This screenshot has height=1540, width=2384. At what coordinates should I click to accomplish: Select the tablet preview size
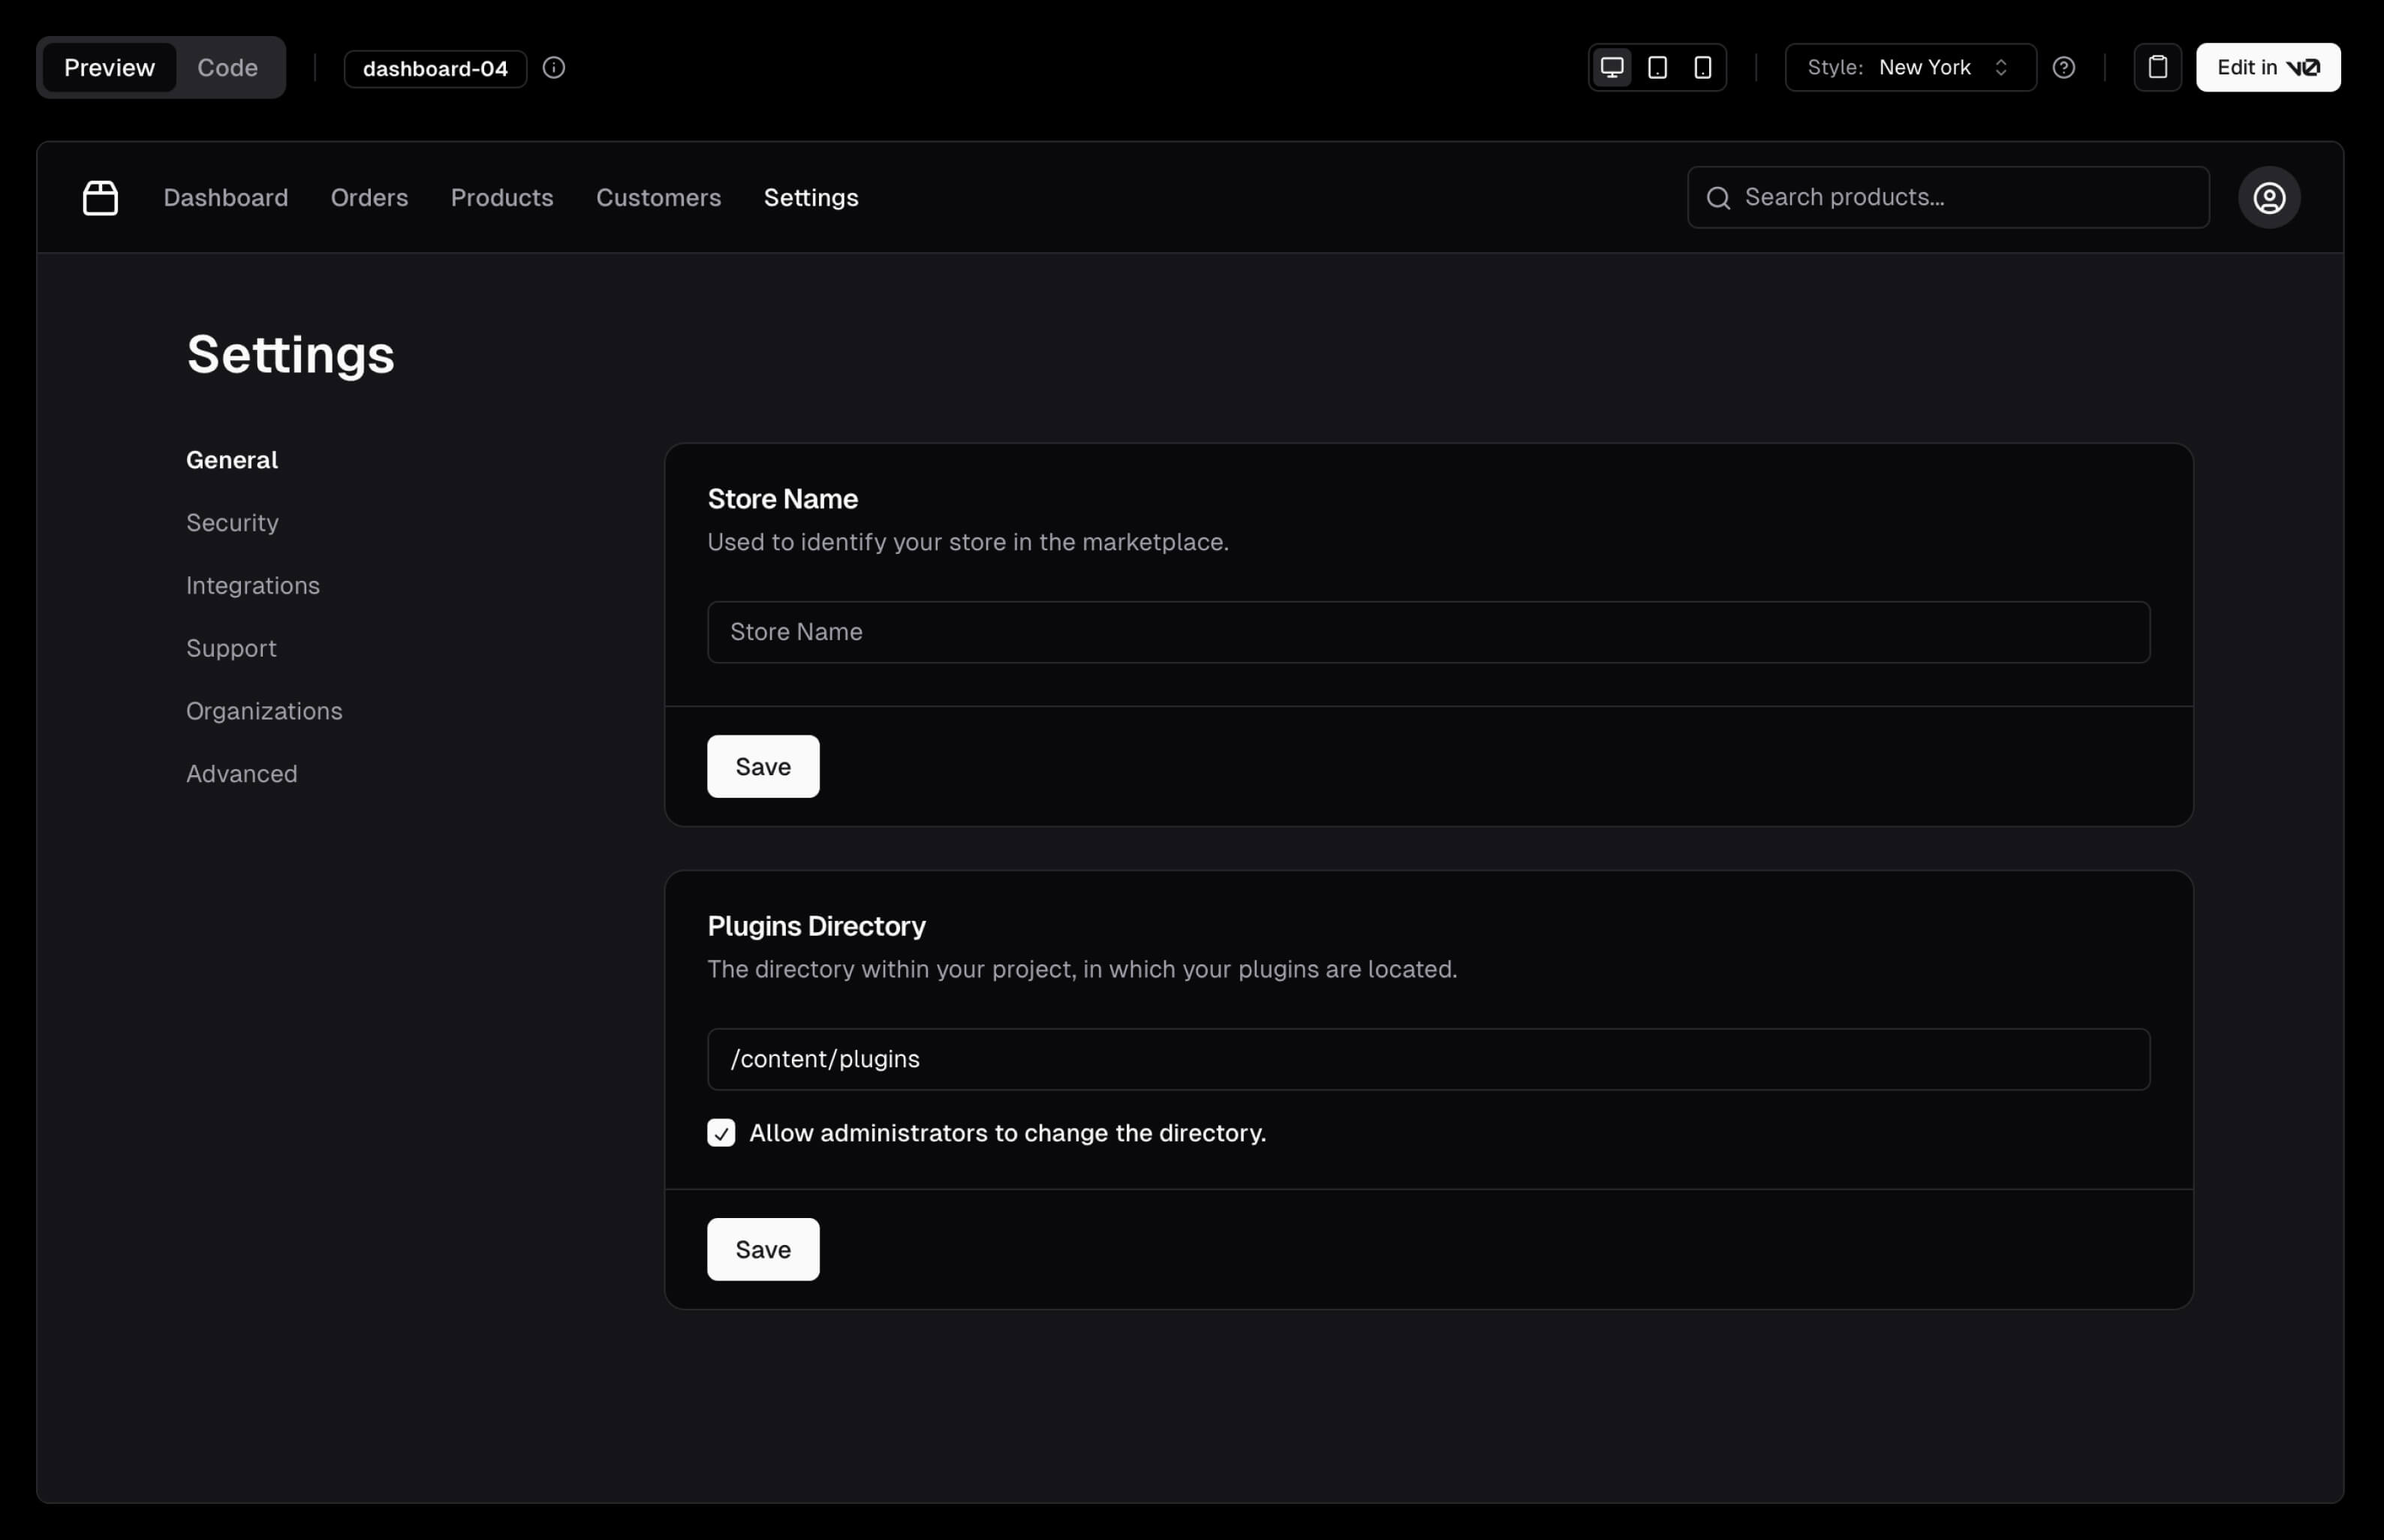click(x=1657, y=67)
